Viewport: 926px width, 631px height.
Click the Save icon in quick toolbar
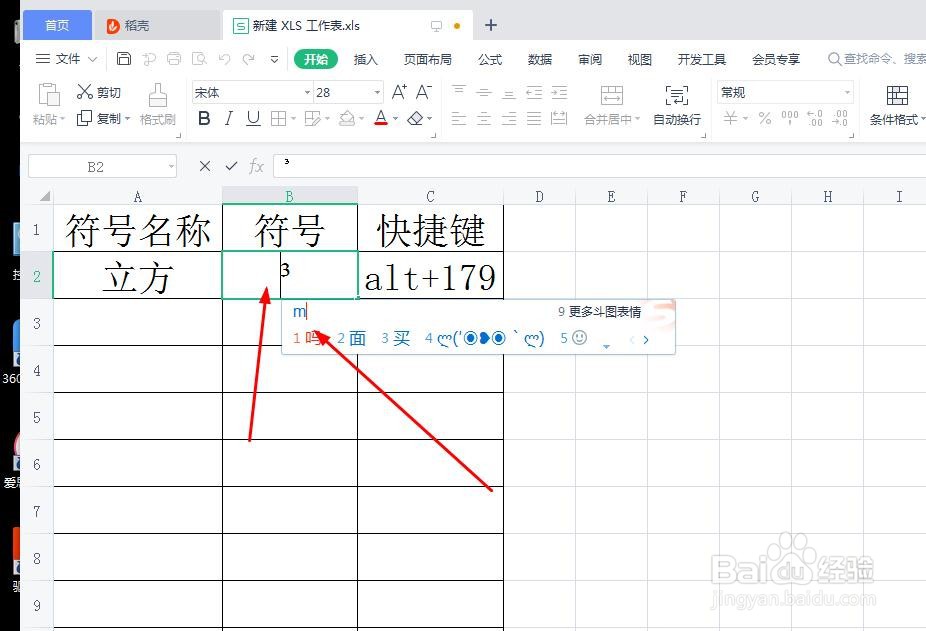[123, 58]
